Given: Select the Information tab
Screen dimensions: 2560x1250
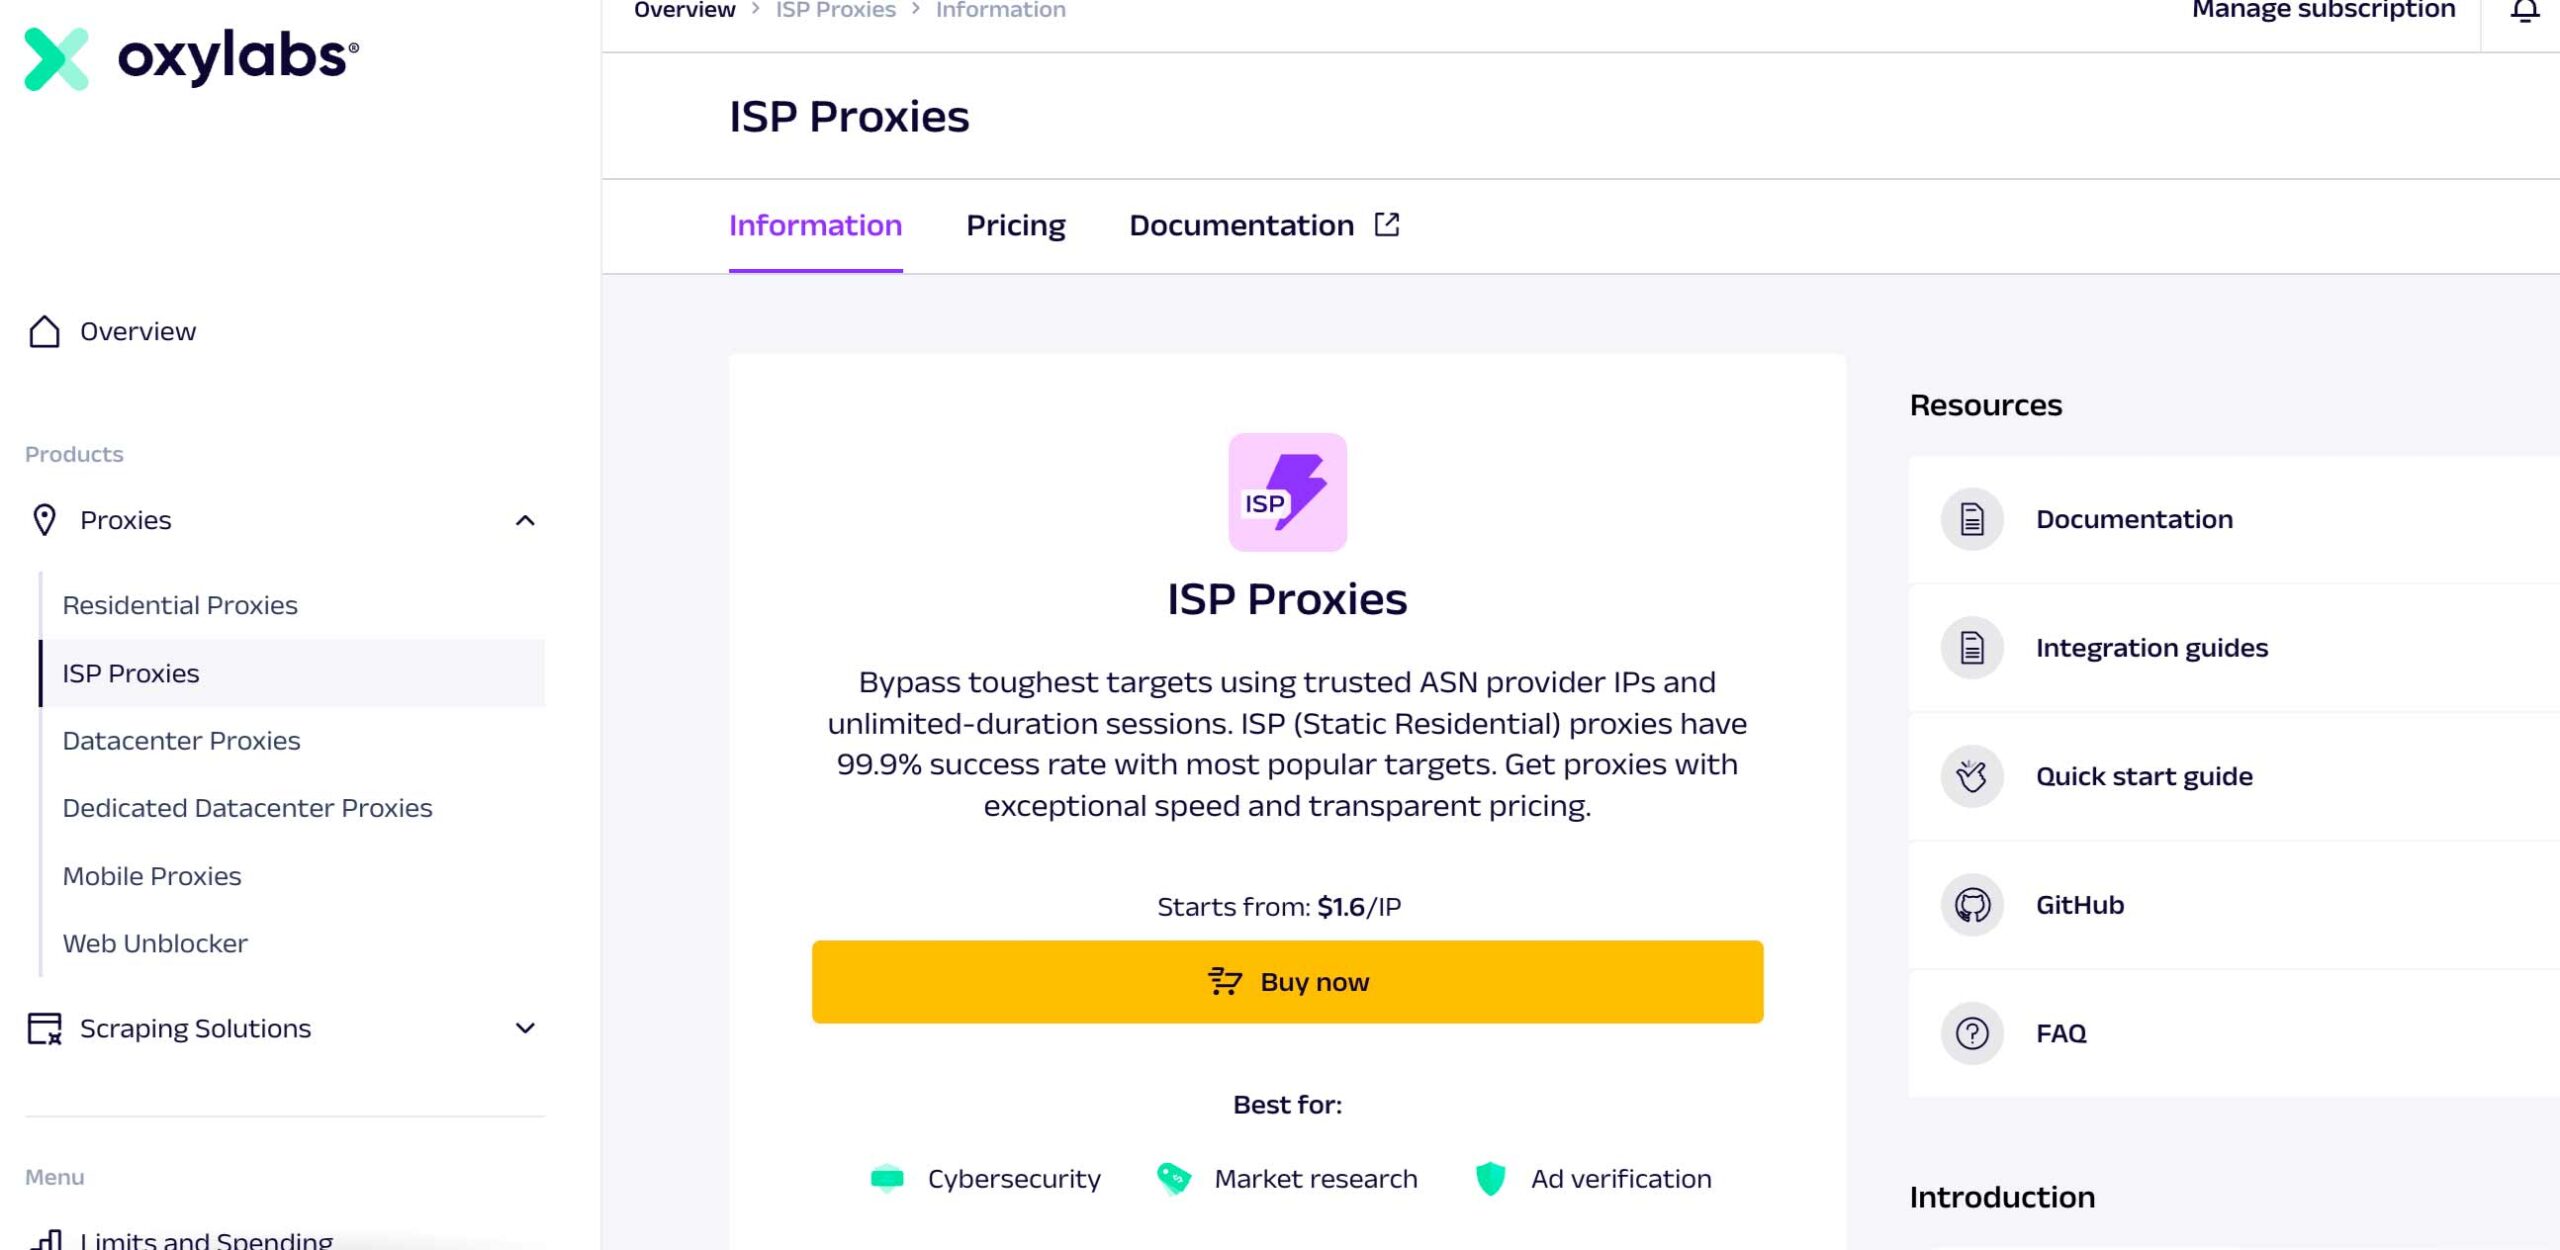Looking at the screenshot, I should pyautogui.click(x=815, y=226).
